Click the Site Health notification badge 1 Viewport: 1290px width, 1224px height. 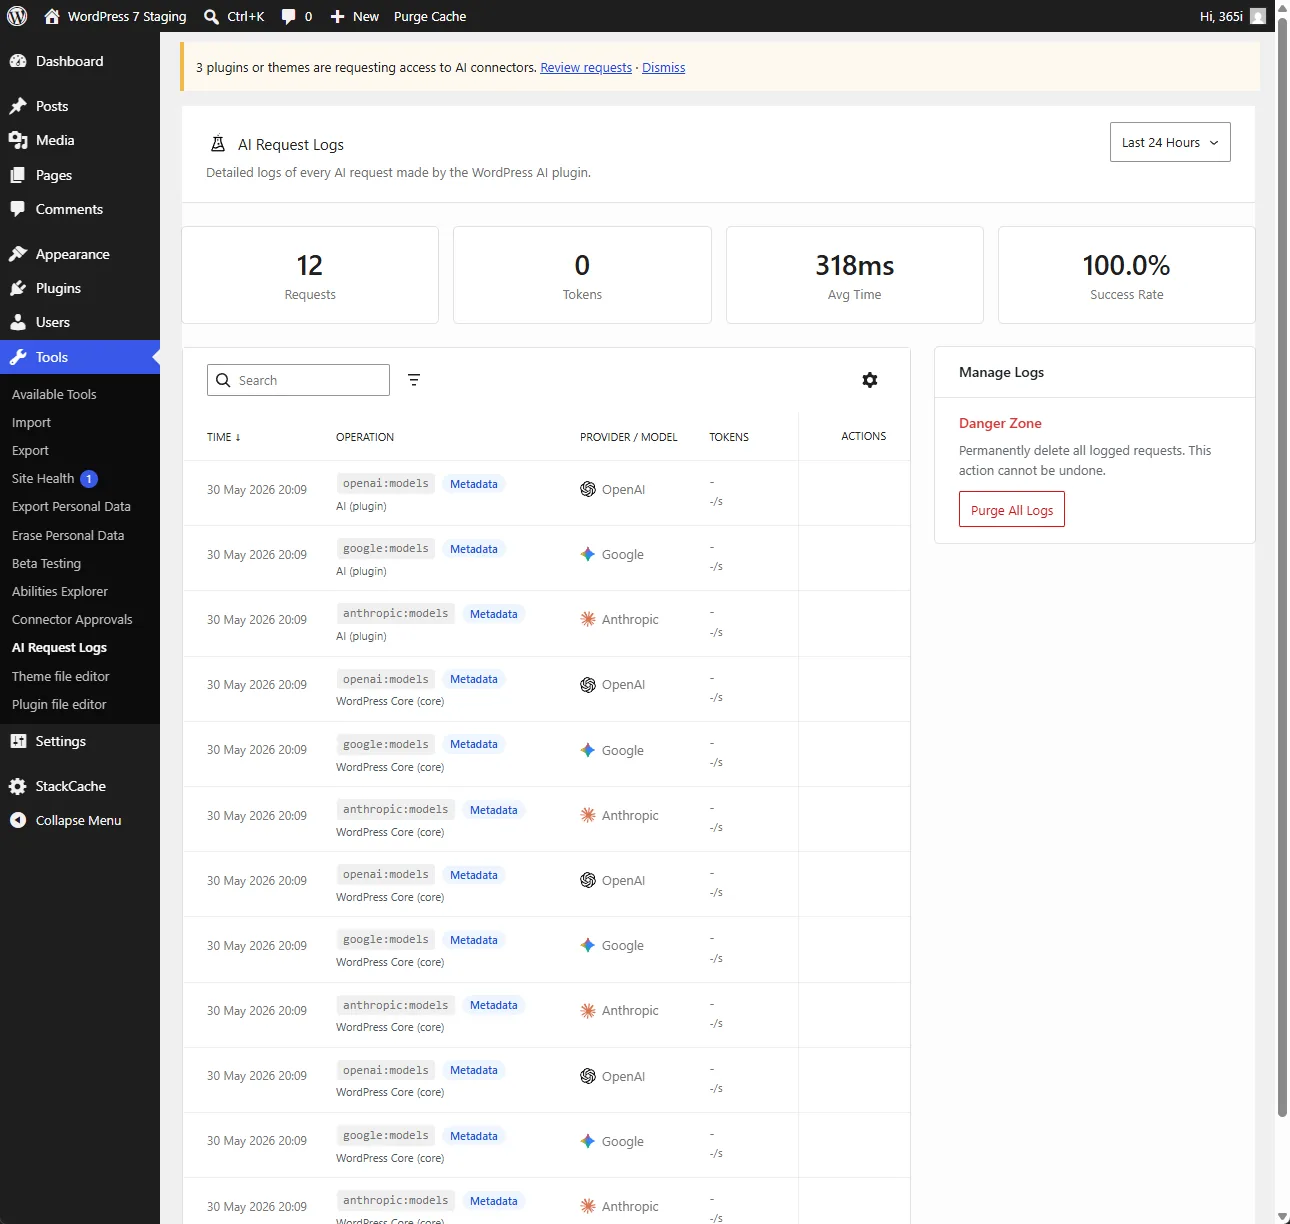[x=89, y=479]
